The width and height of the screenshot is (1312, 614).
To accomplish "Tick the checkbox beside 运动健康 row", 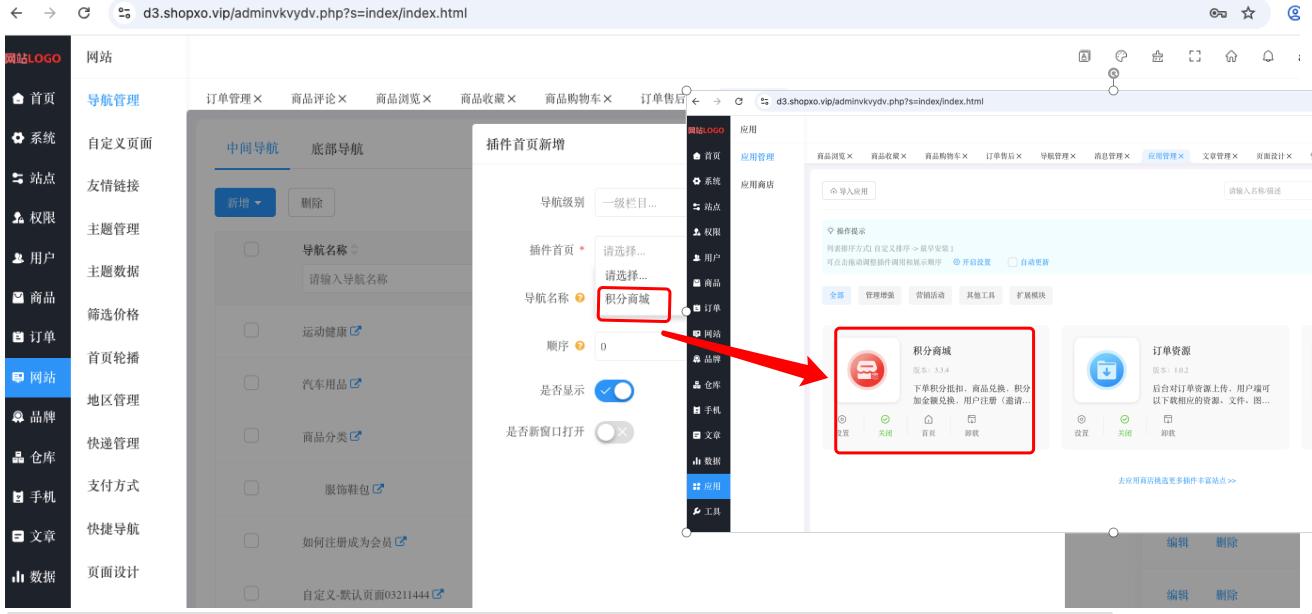I will (x=252, y=330).
